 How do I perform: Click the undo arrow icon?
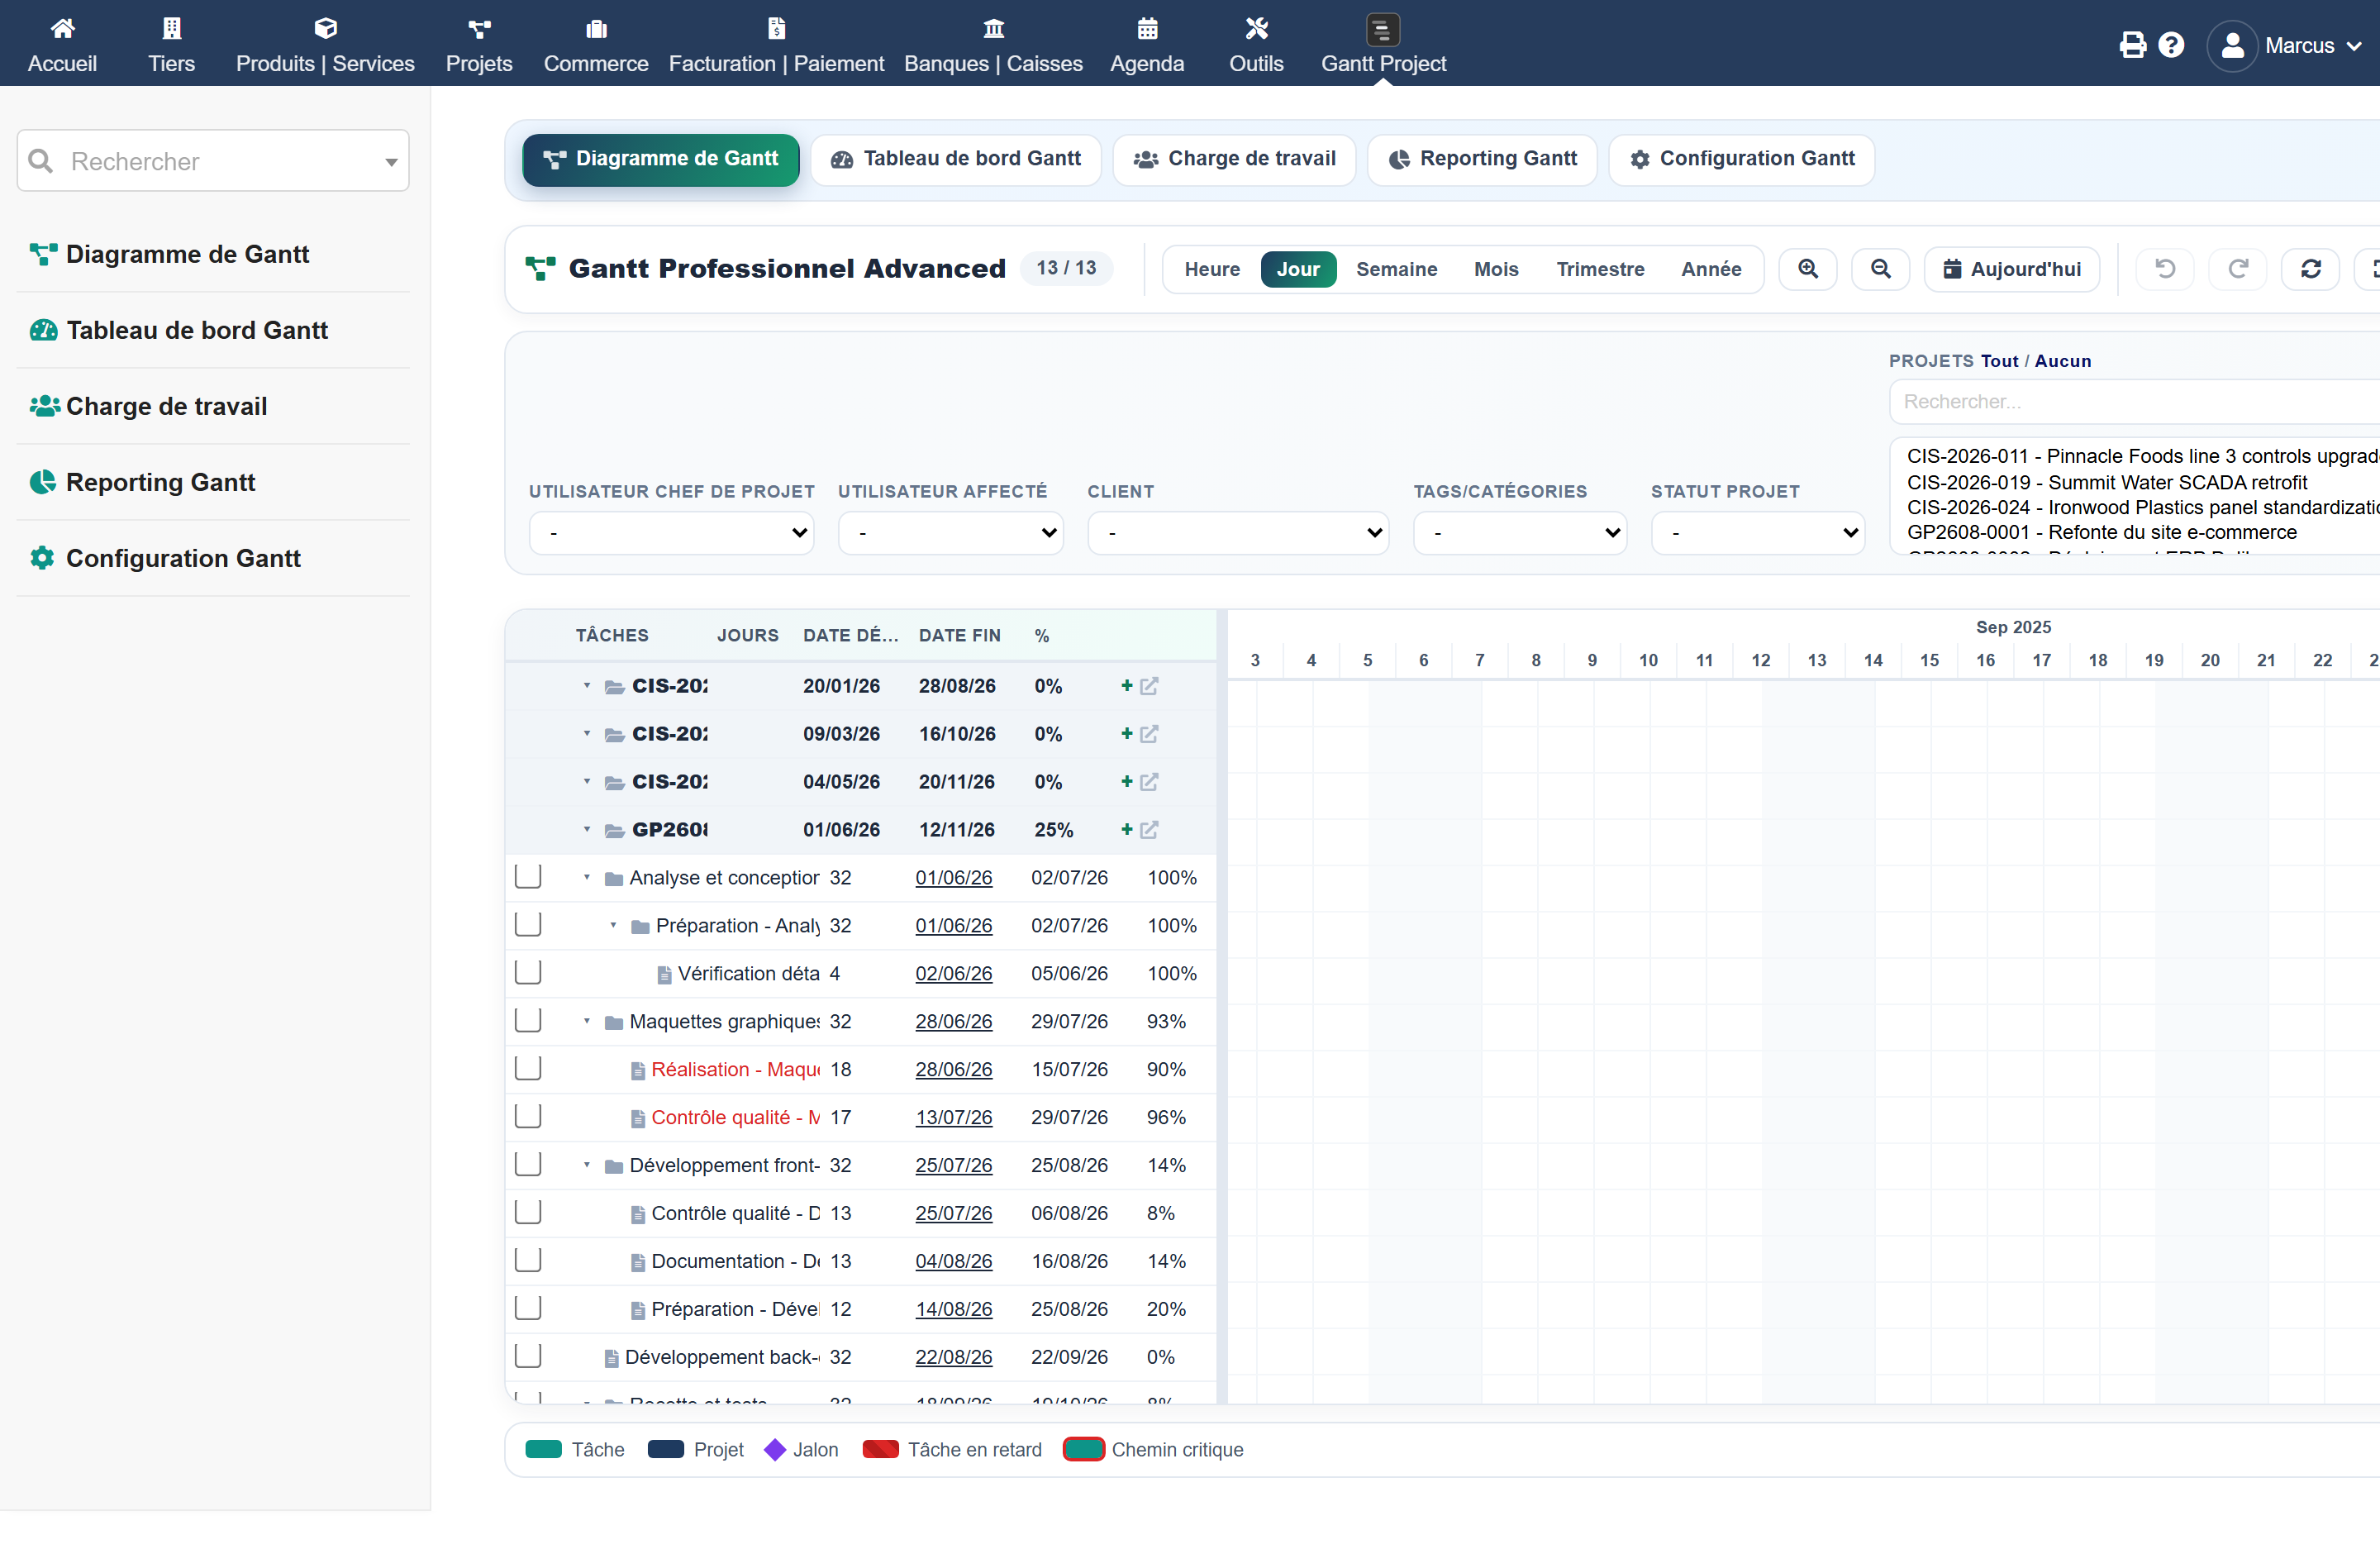click(2164, 269)
